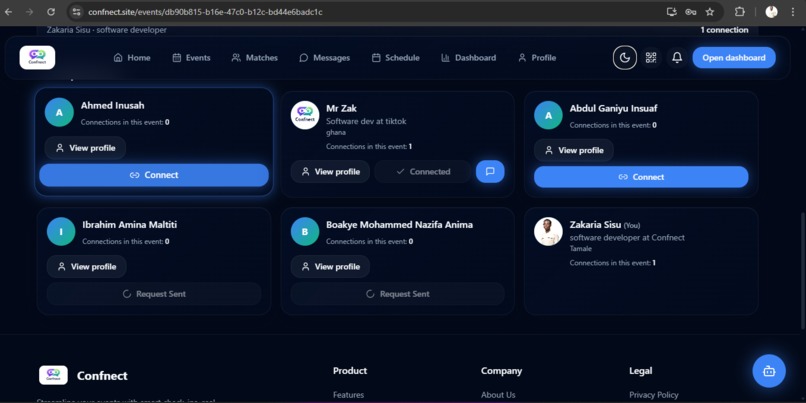Click Abdul Ganiyu Insuaf's avatar
This screenshot has width=806, height=403.
[548, 115]
